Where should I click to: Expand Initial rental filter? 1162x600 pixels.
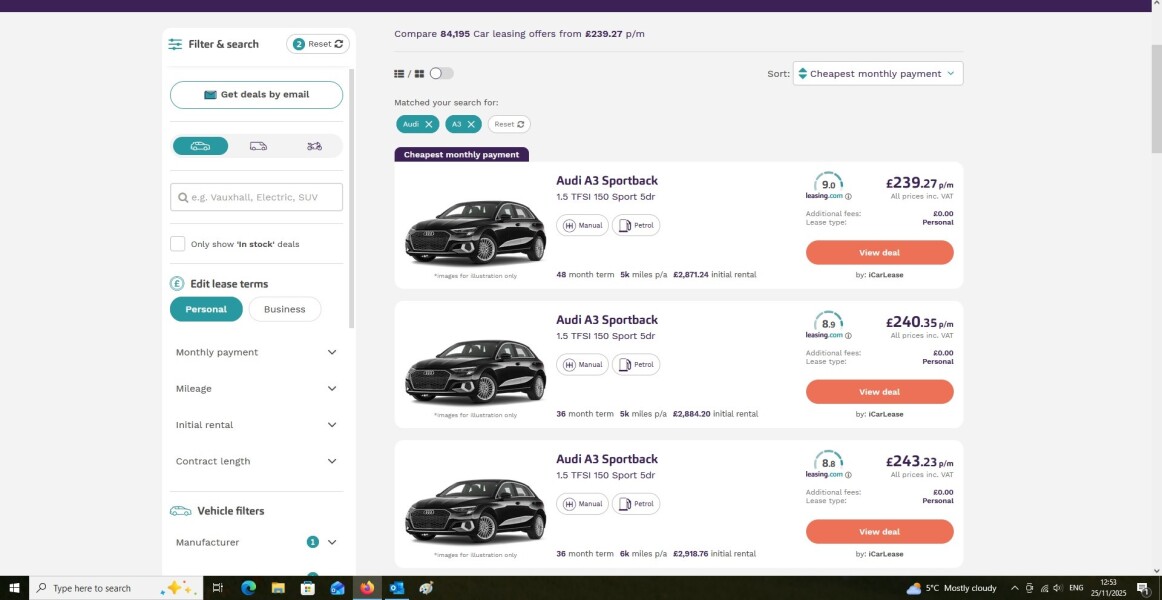coord(256,425)
